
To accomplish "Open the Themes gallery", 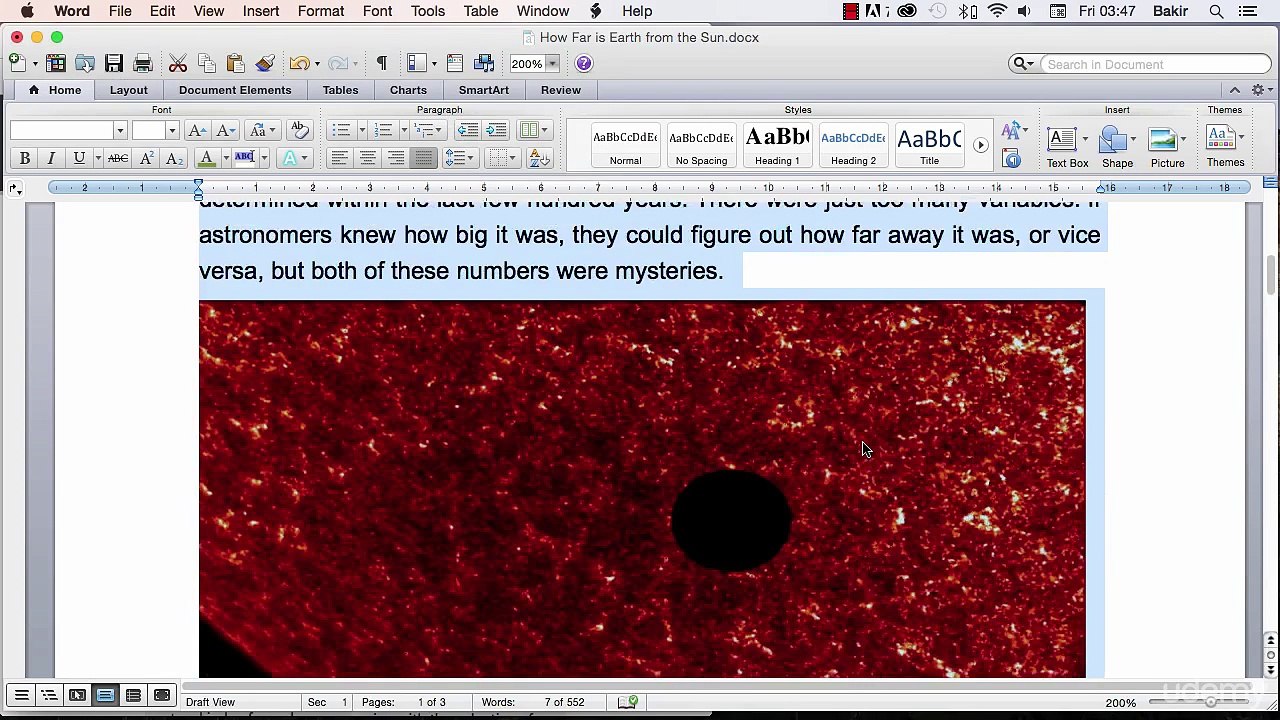I will click(x=1225, y=146).
